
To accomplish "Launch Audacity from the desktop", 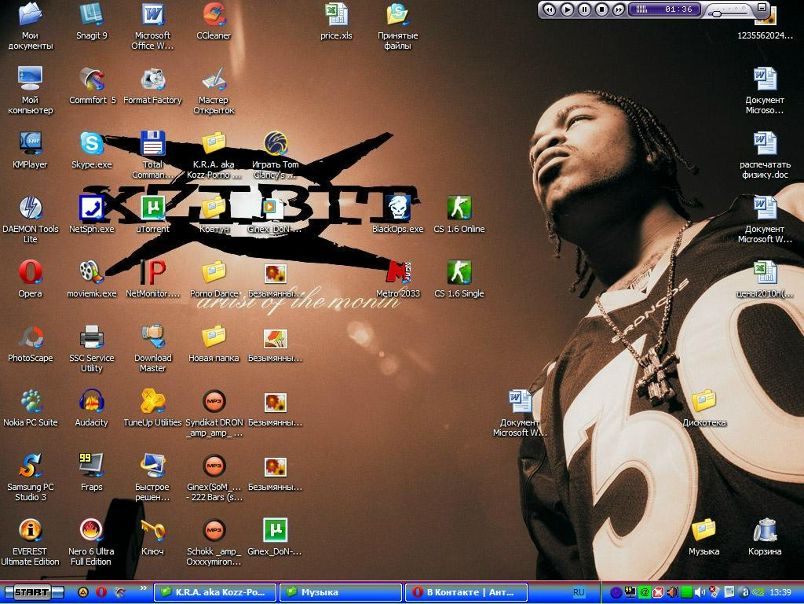I will pyautogui.click(x=91, y=401).
